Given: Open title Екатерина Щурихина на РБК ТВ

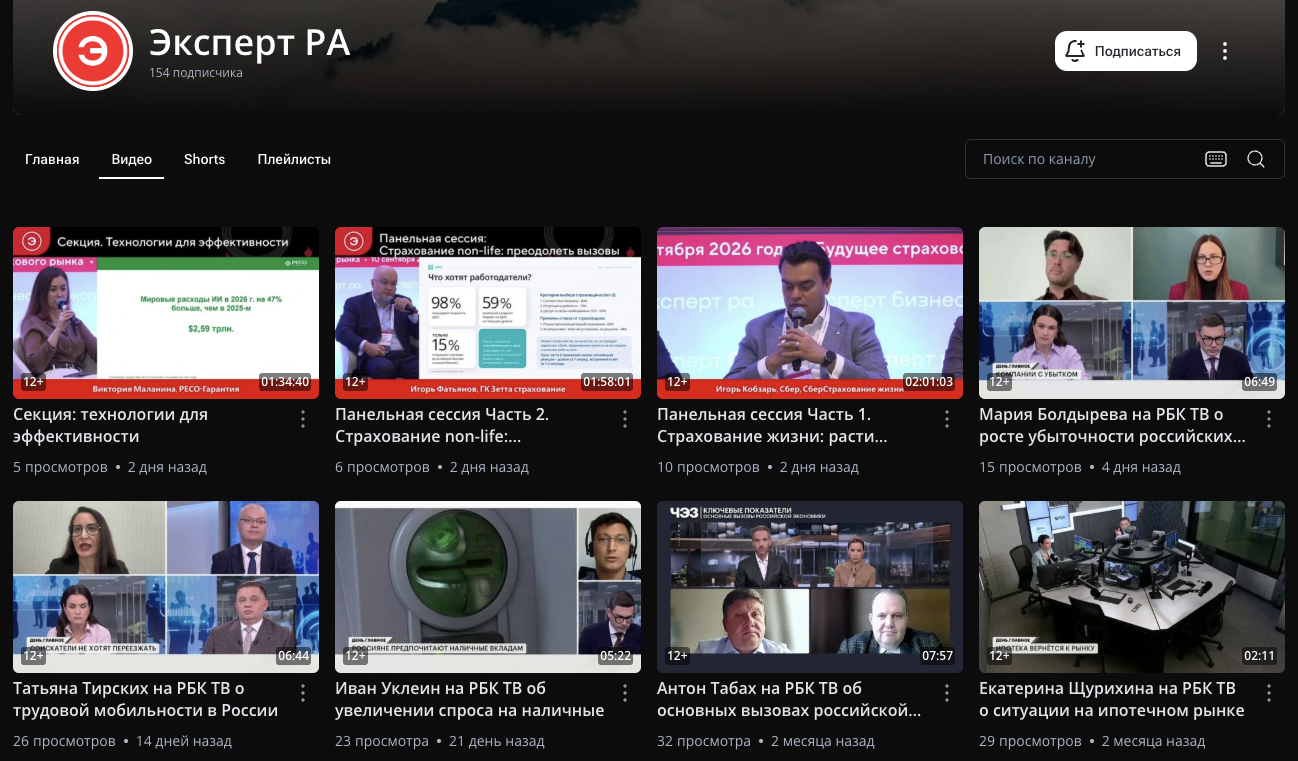Looking at the screenshot, I should tap(1112, 699).
